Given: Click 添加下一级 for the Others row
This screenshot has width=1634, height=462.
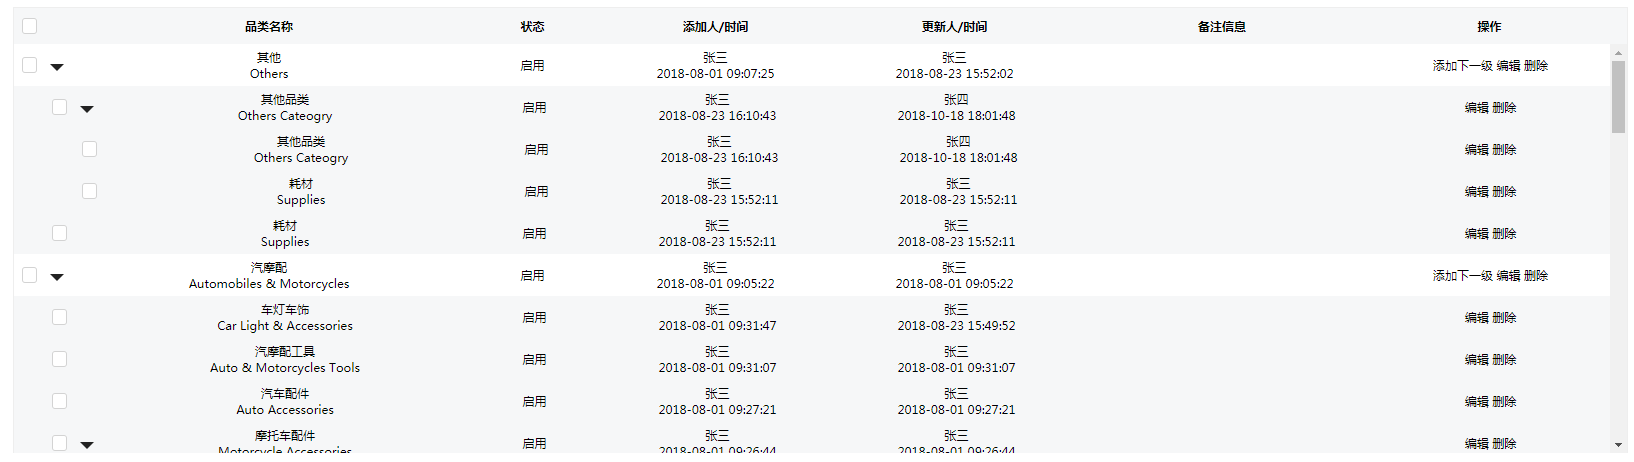Looking at the screenshot, I should coord(1462,66).
